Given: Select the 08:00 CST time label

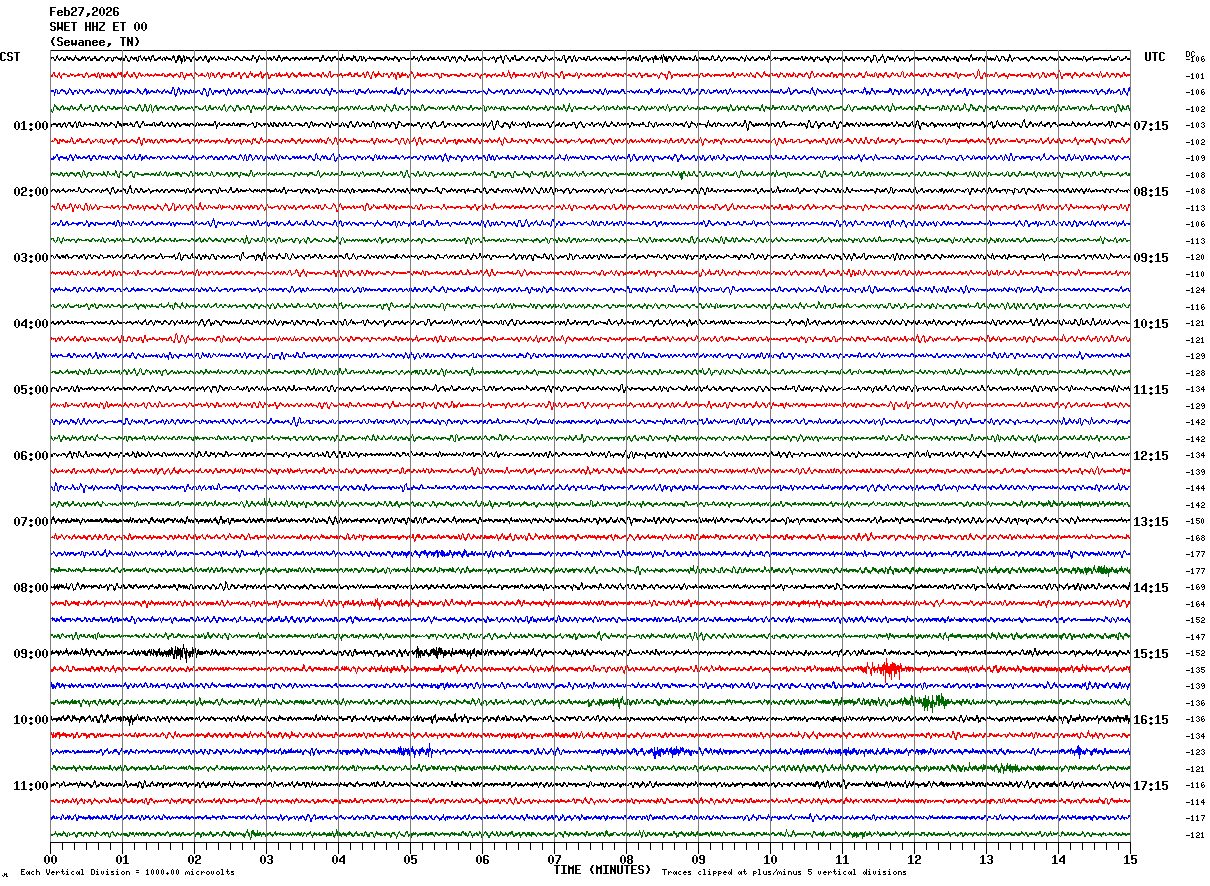Looking at the screenshot, I should (x=31, y=588).
